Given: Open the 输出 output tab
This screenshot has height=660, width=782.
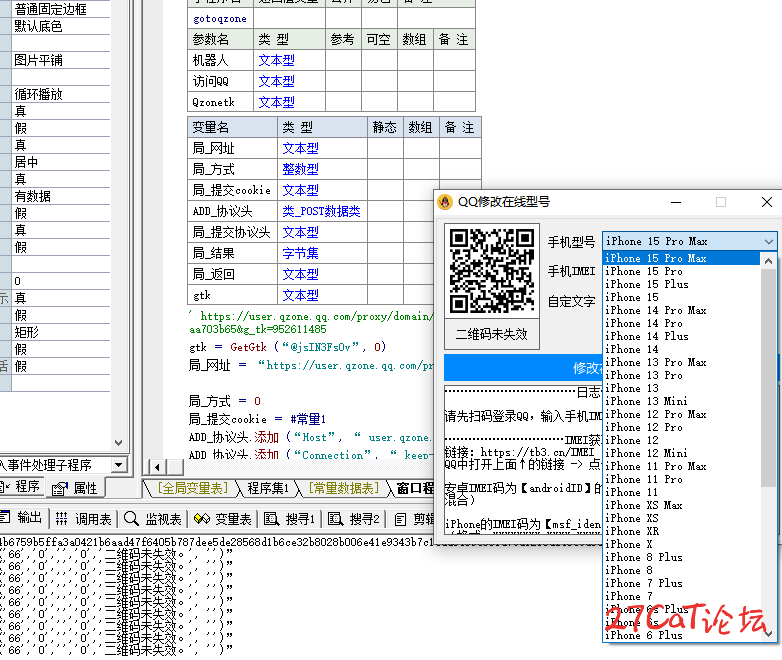Looking at the screenshot, I should point(22,519).
